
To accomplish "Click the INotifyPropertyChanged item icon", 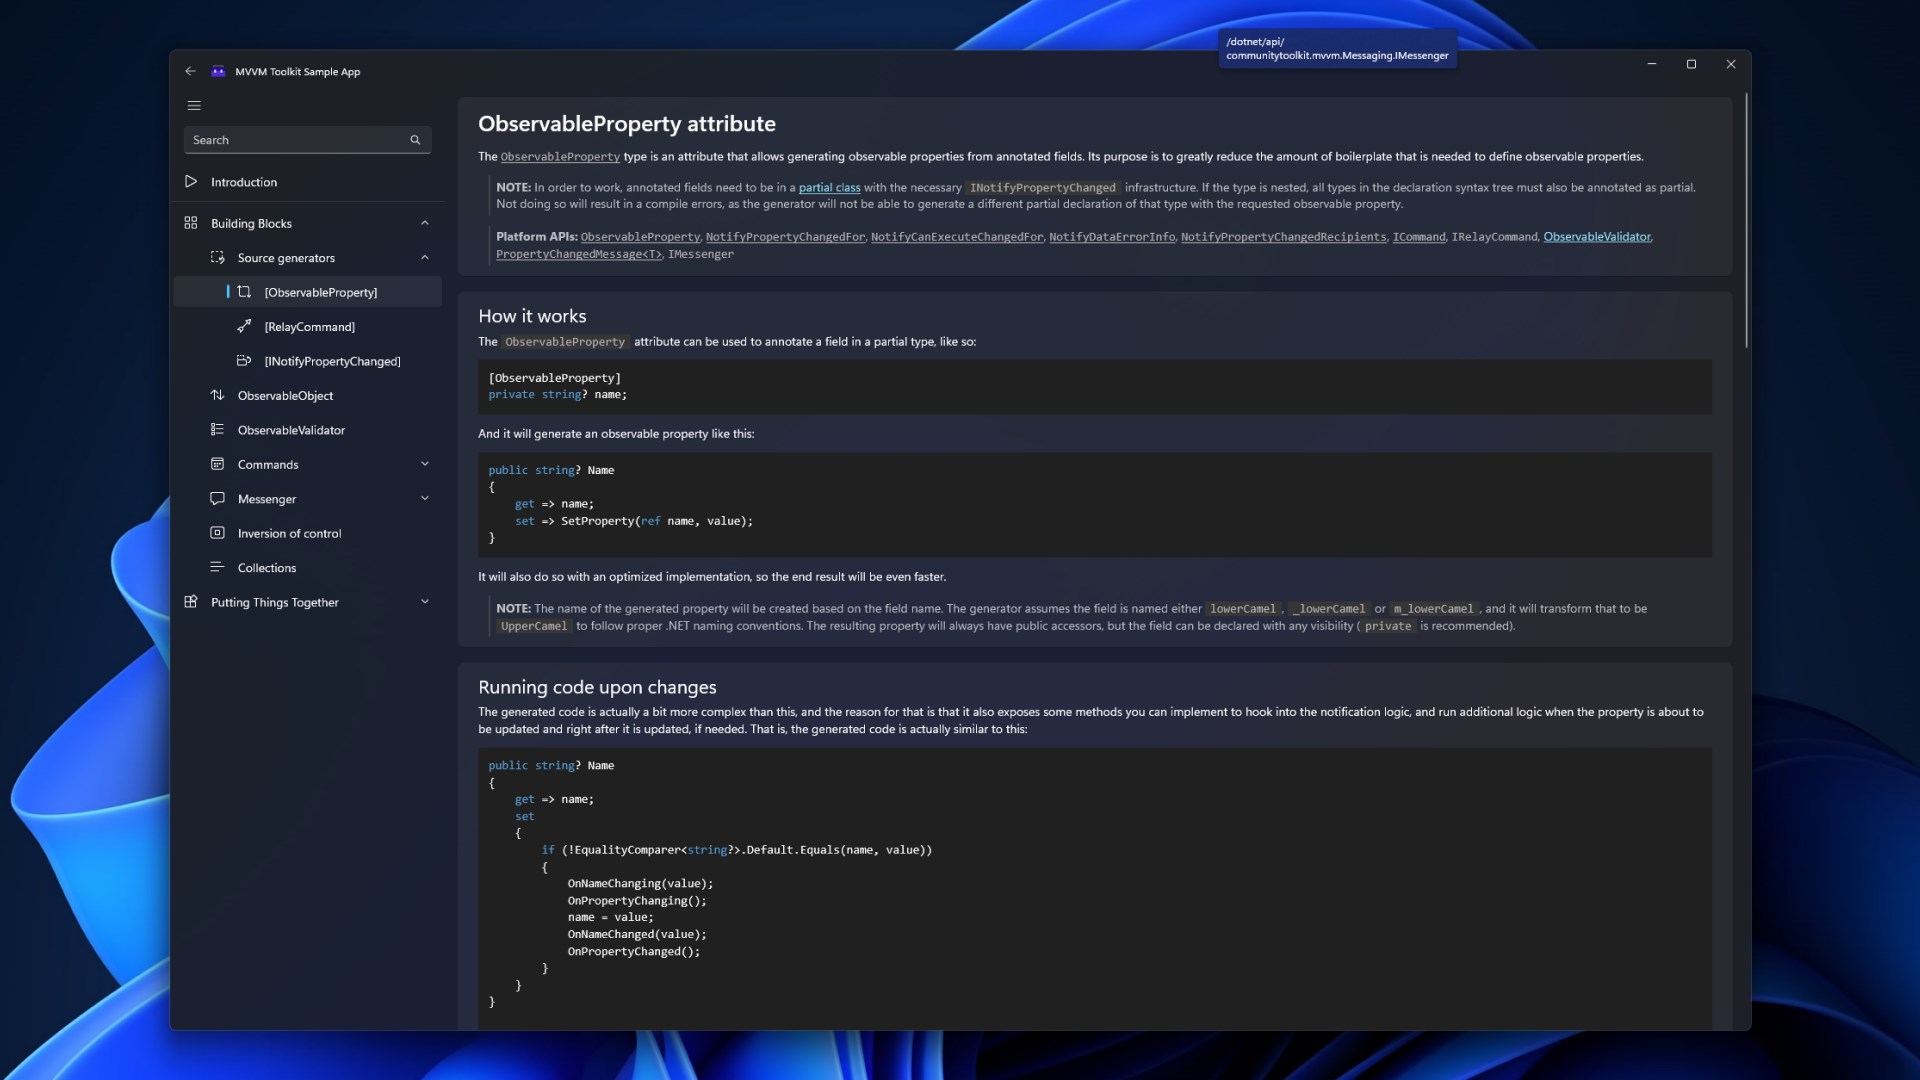I will (x=244, y=361).
